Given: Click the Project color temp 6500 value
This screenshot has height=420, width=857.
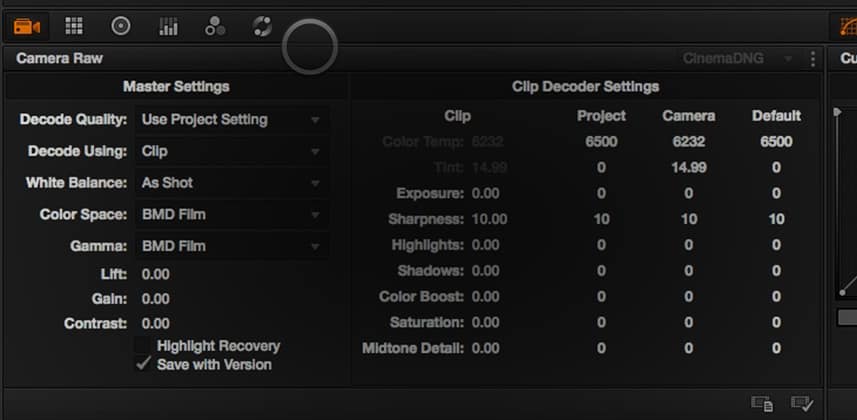Looking at the screenshot, I should (601, 142).
